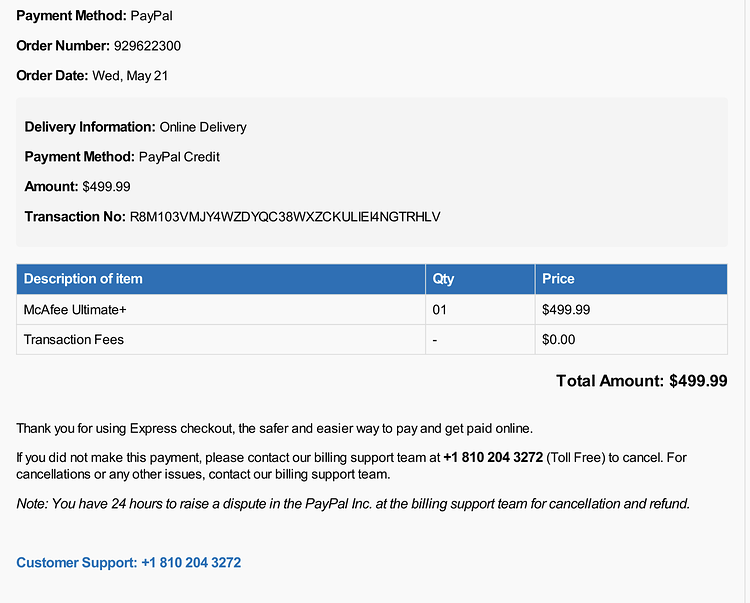Click the Transaction No code value

click(285, 217)
